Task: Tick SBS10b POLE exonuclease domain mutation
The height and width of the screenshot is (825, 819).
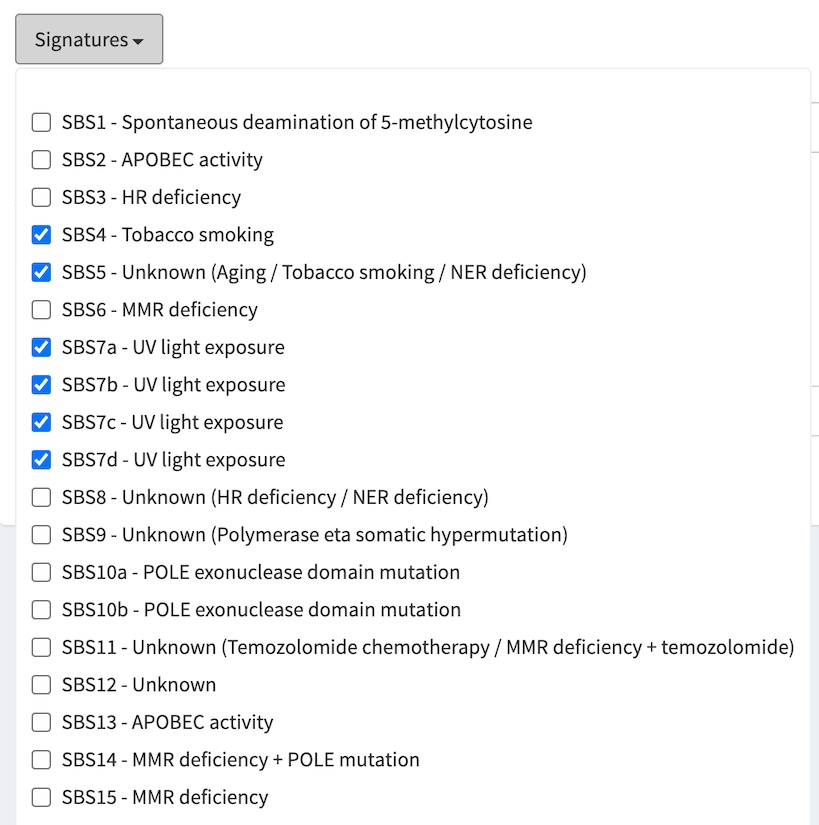Action: pyautogui.click(x=41, y=610)
